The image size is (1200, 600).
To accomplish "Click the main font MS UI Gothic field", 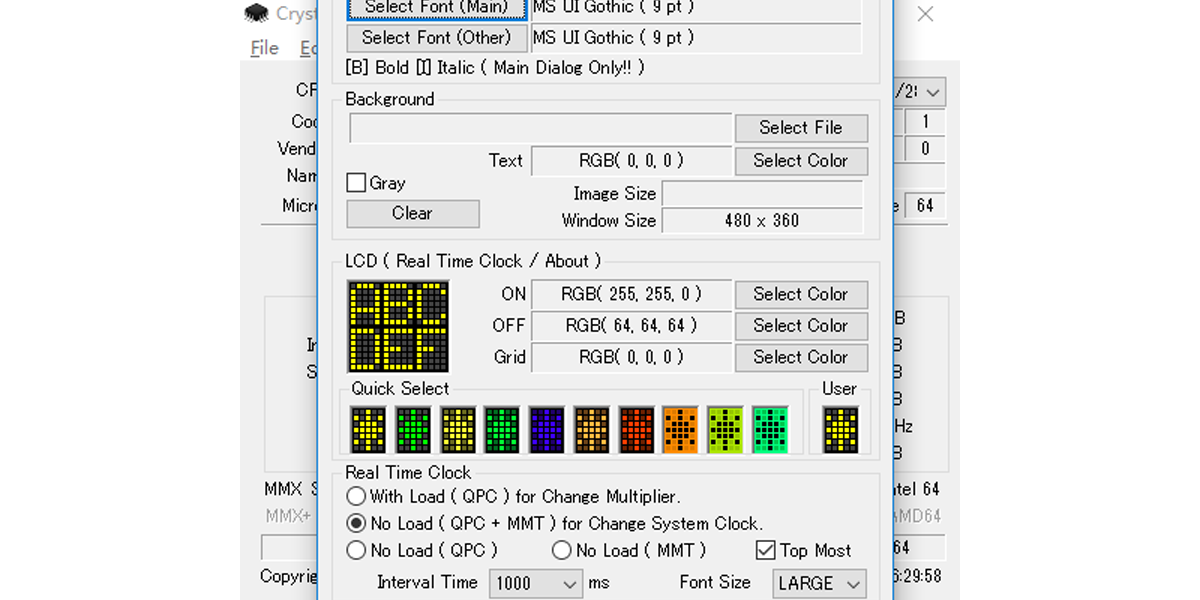I will coord(695,8).
